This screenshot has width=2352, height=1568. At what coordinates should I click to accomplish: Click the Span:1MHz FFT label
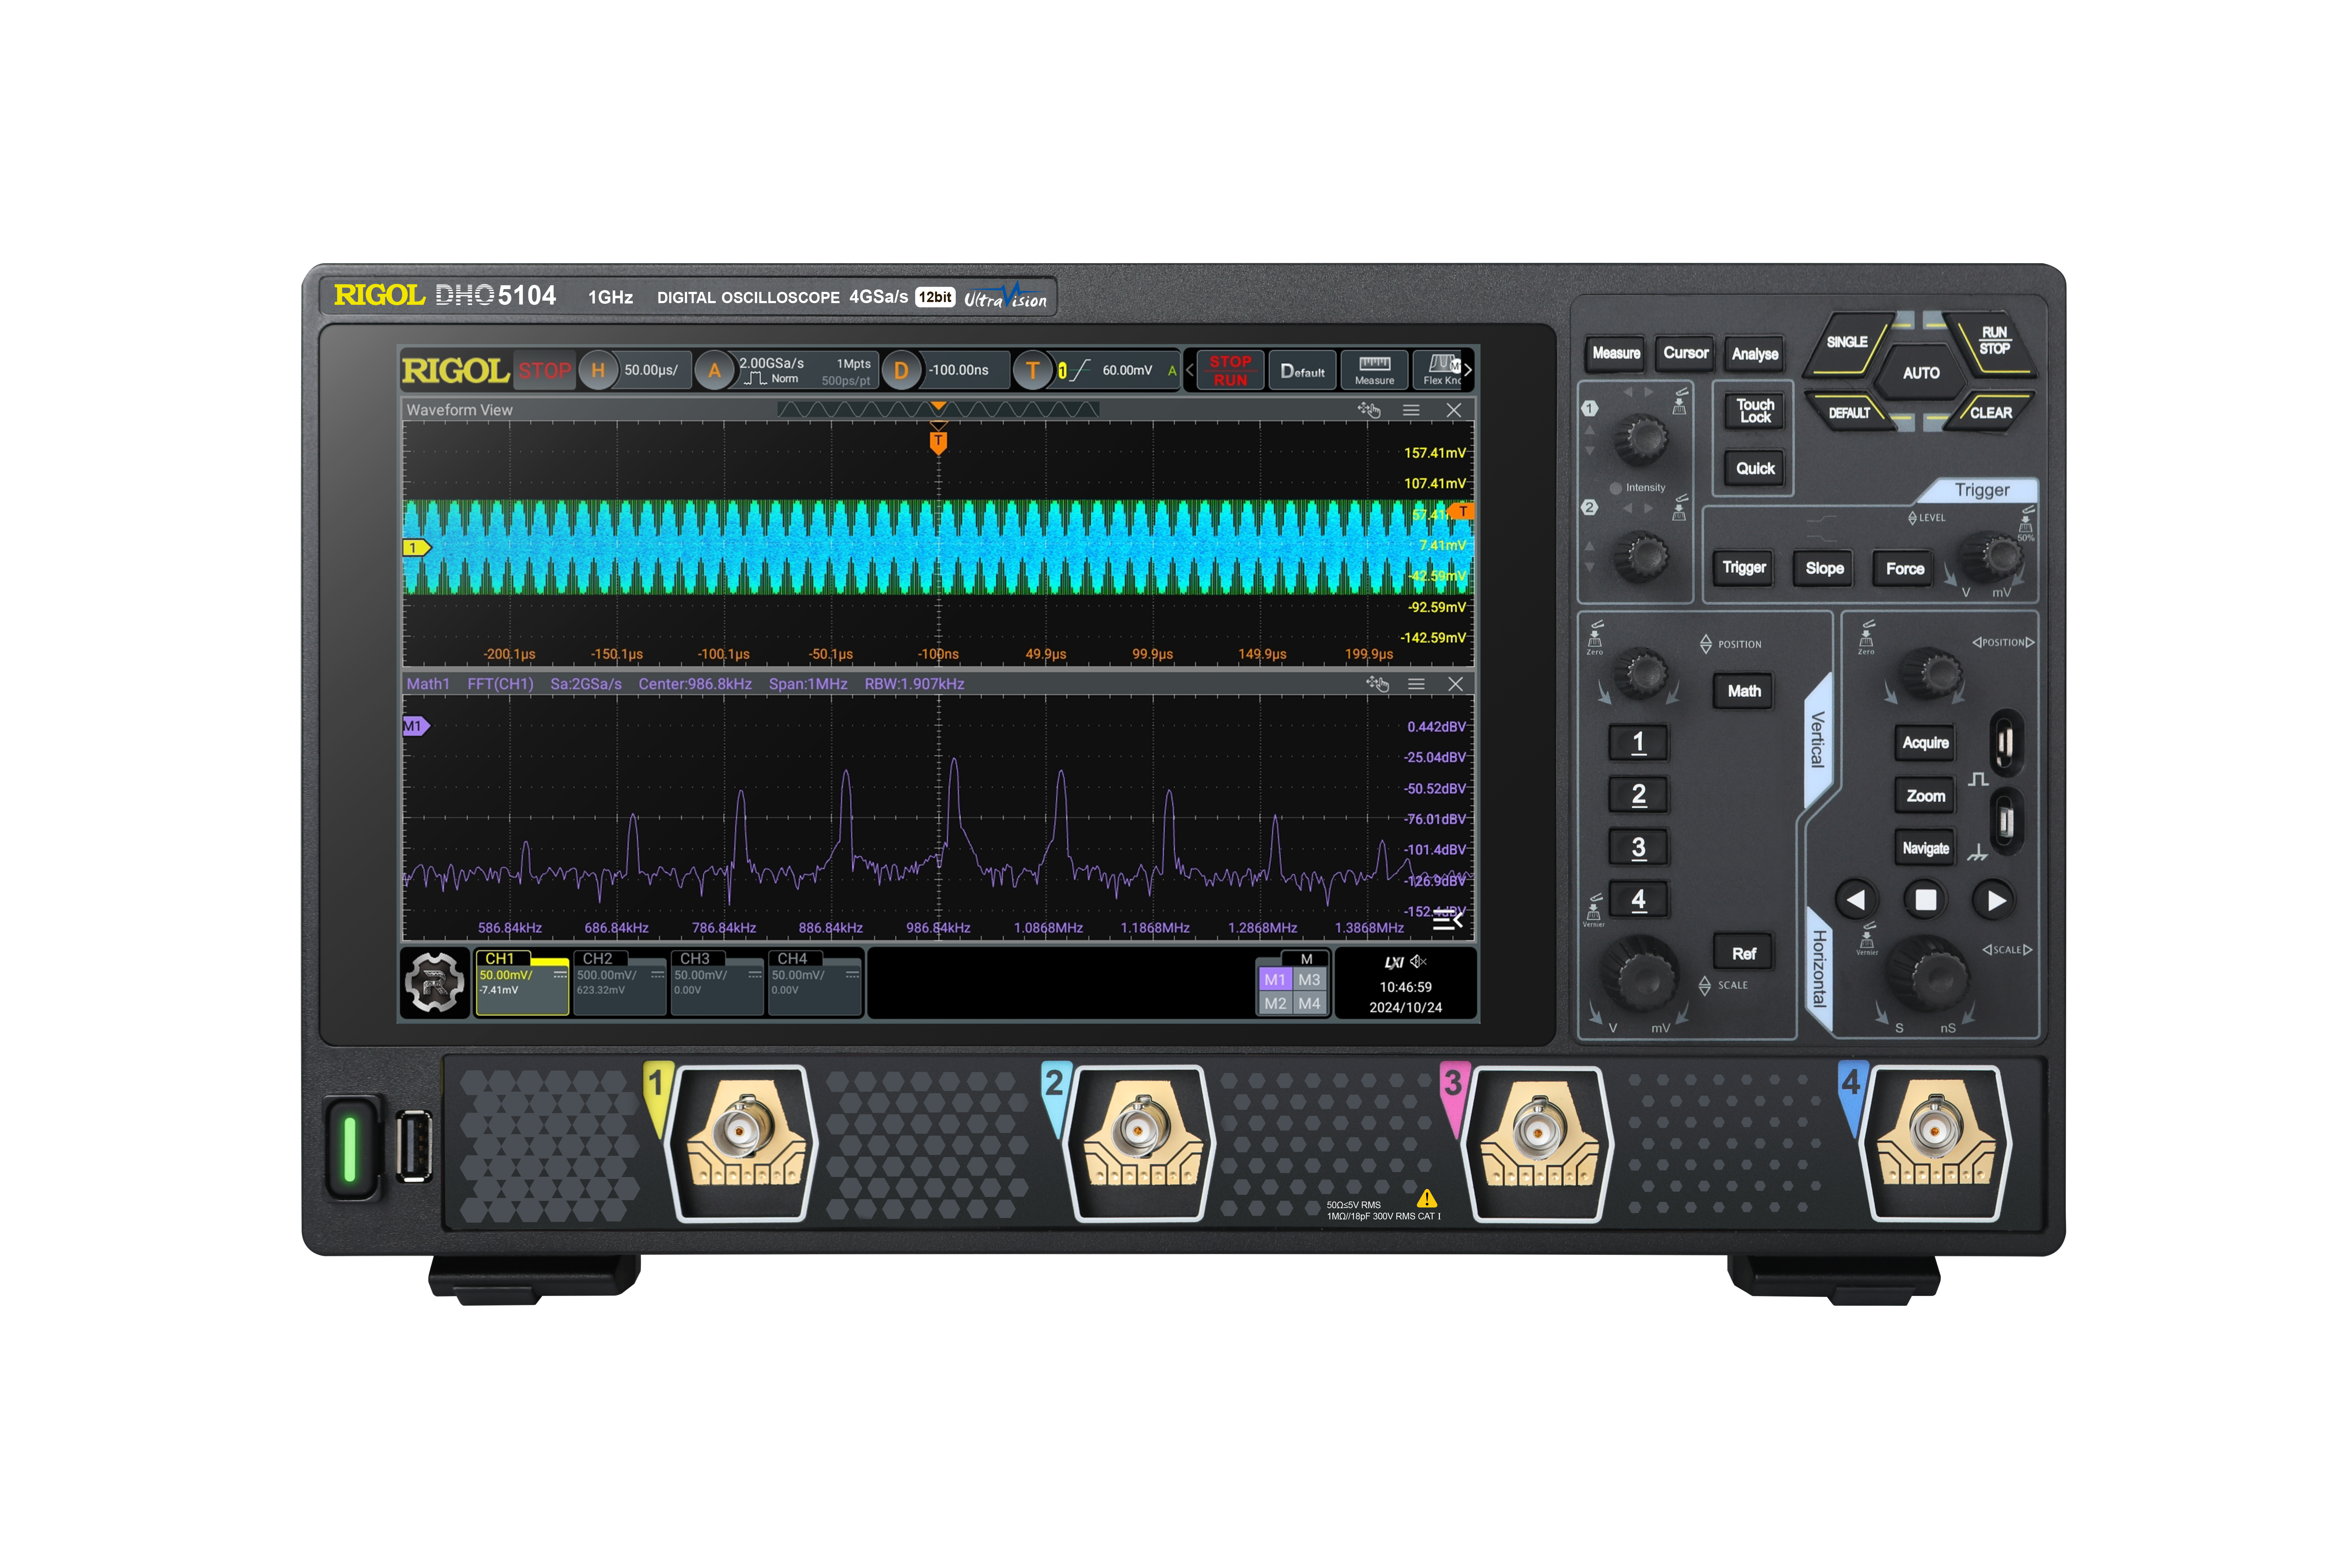tap(808, 684)
